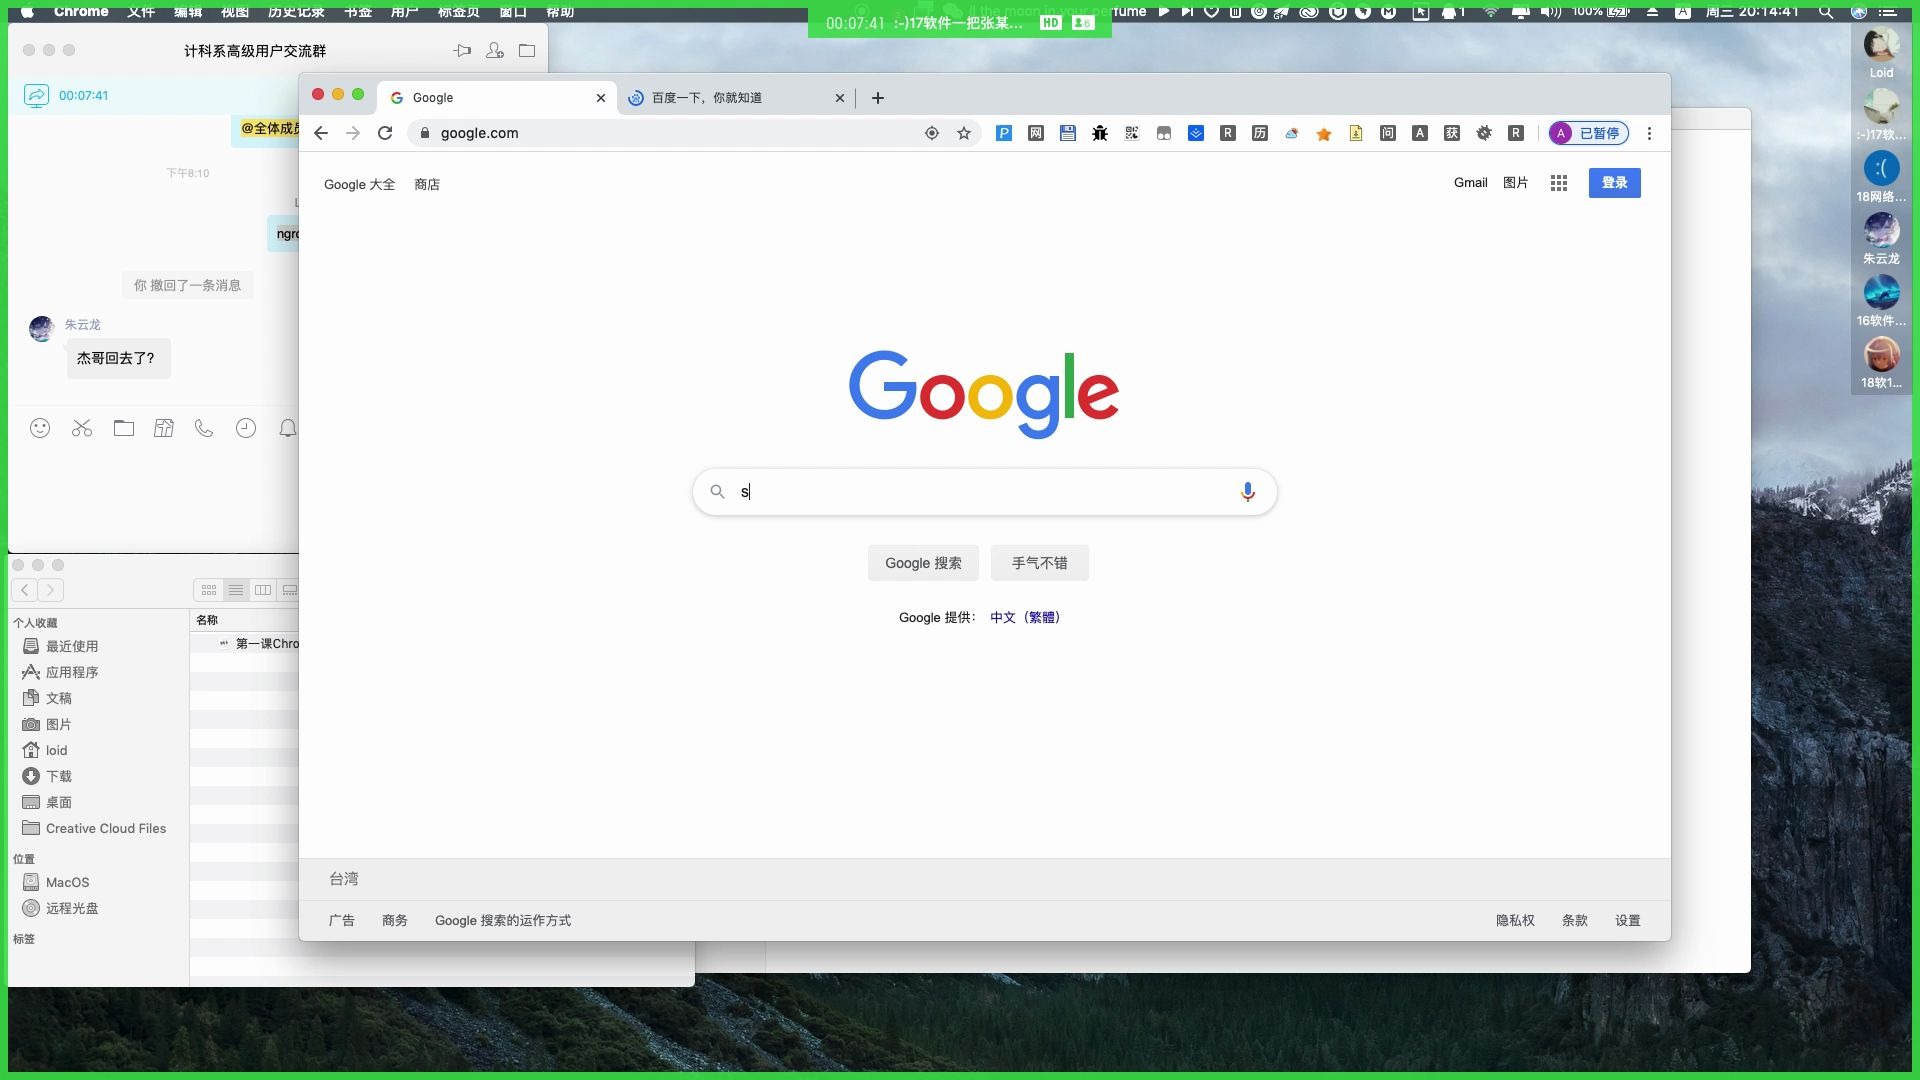Viewport: 1920px width, 1080px height.
Task: Click 手气不错 I'm Feeling Lucky button
Action: click(1039, 563)
